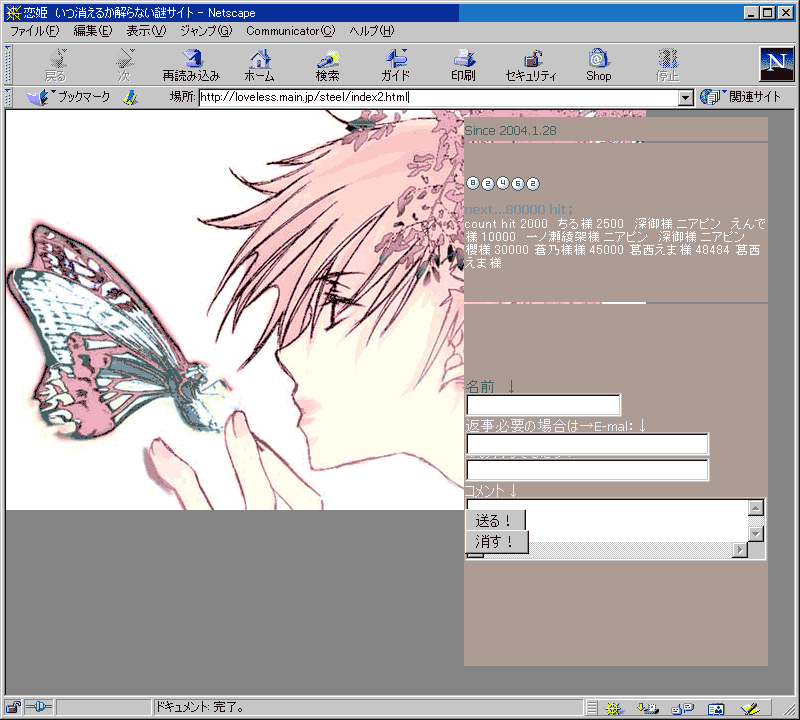Open the home page via ホーム
The height and width of the screenshot is (720, 800).
click(260, 65)
